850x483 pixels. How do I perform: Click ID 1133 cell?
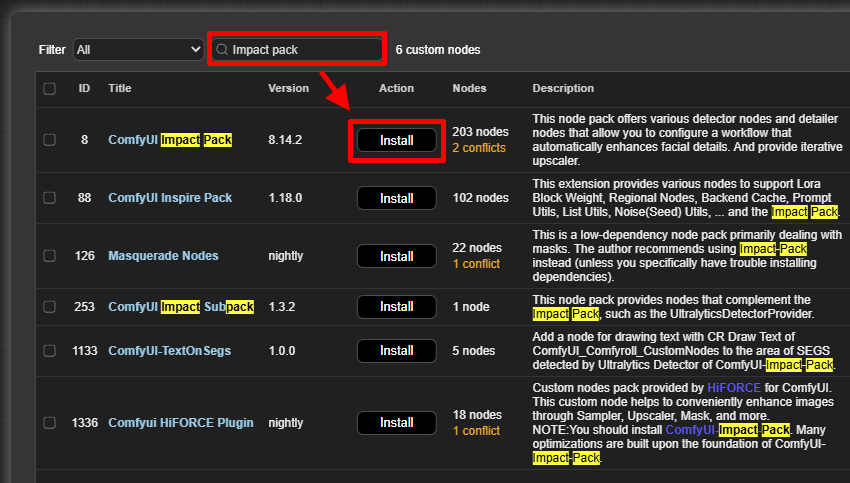click(85, 351)
